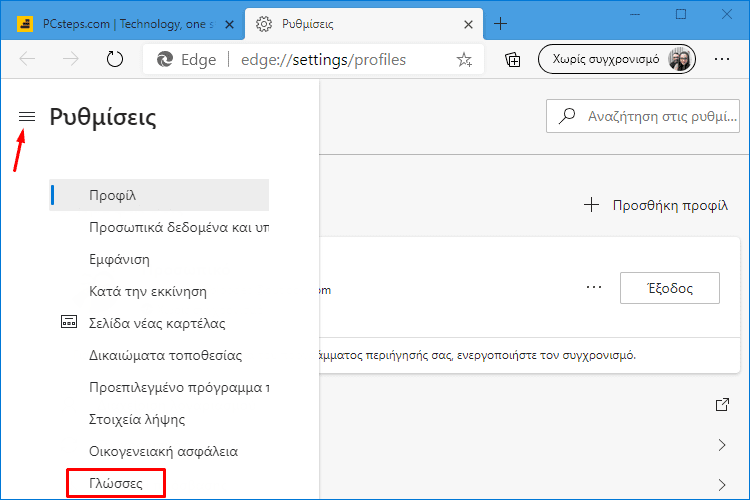
Task: Open profile more options ellipsis
Action: point(594,288)
